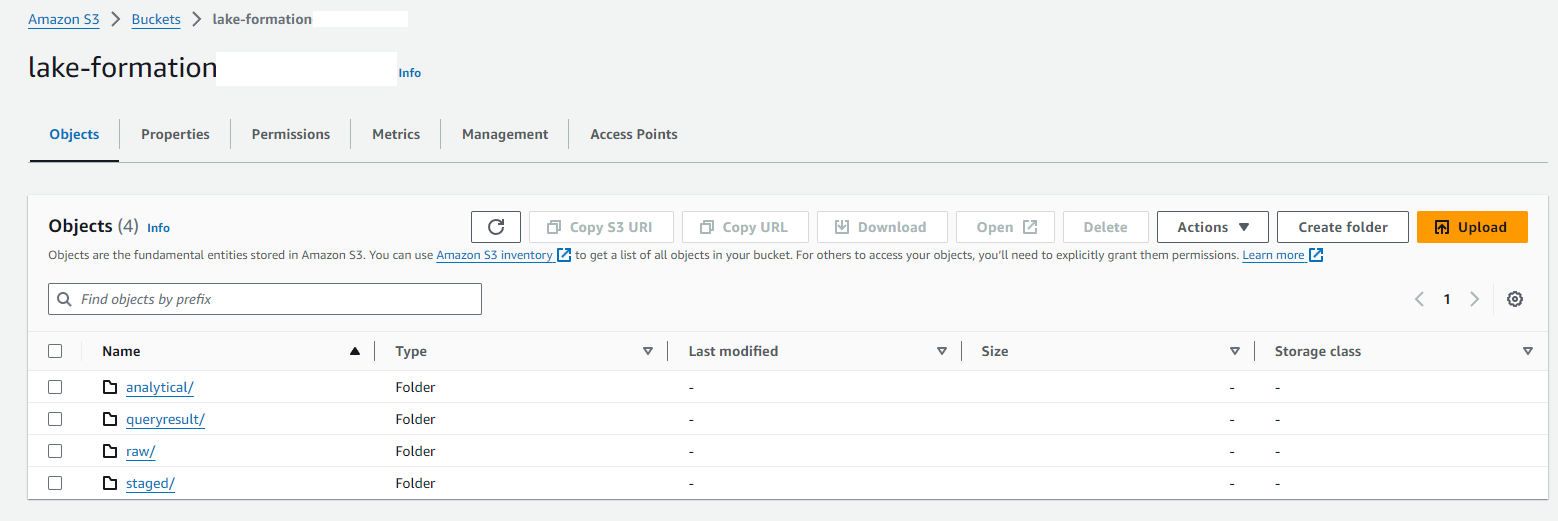Check the staged/ row checkbox
The image size is (1558, 521).
55,483
